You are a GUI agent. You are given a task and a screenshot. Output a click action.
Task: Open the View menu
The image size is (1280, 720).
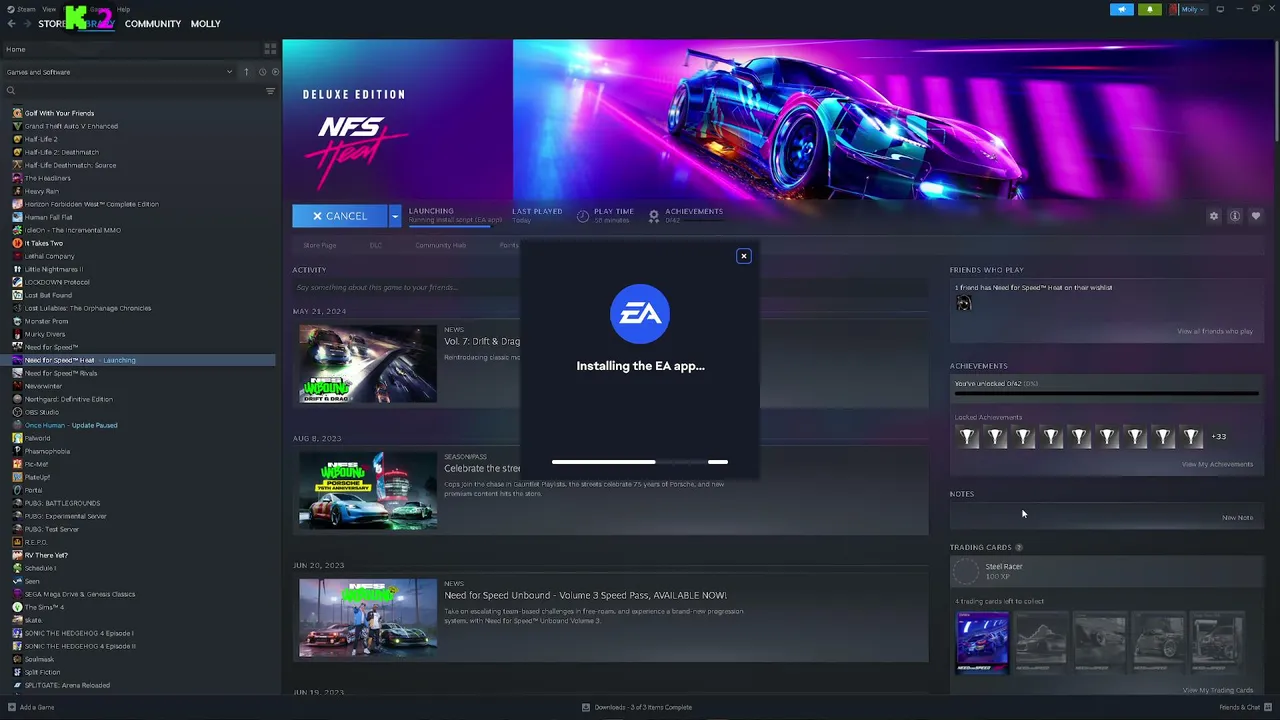49,9
